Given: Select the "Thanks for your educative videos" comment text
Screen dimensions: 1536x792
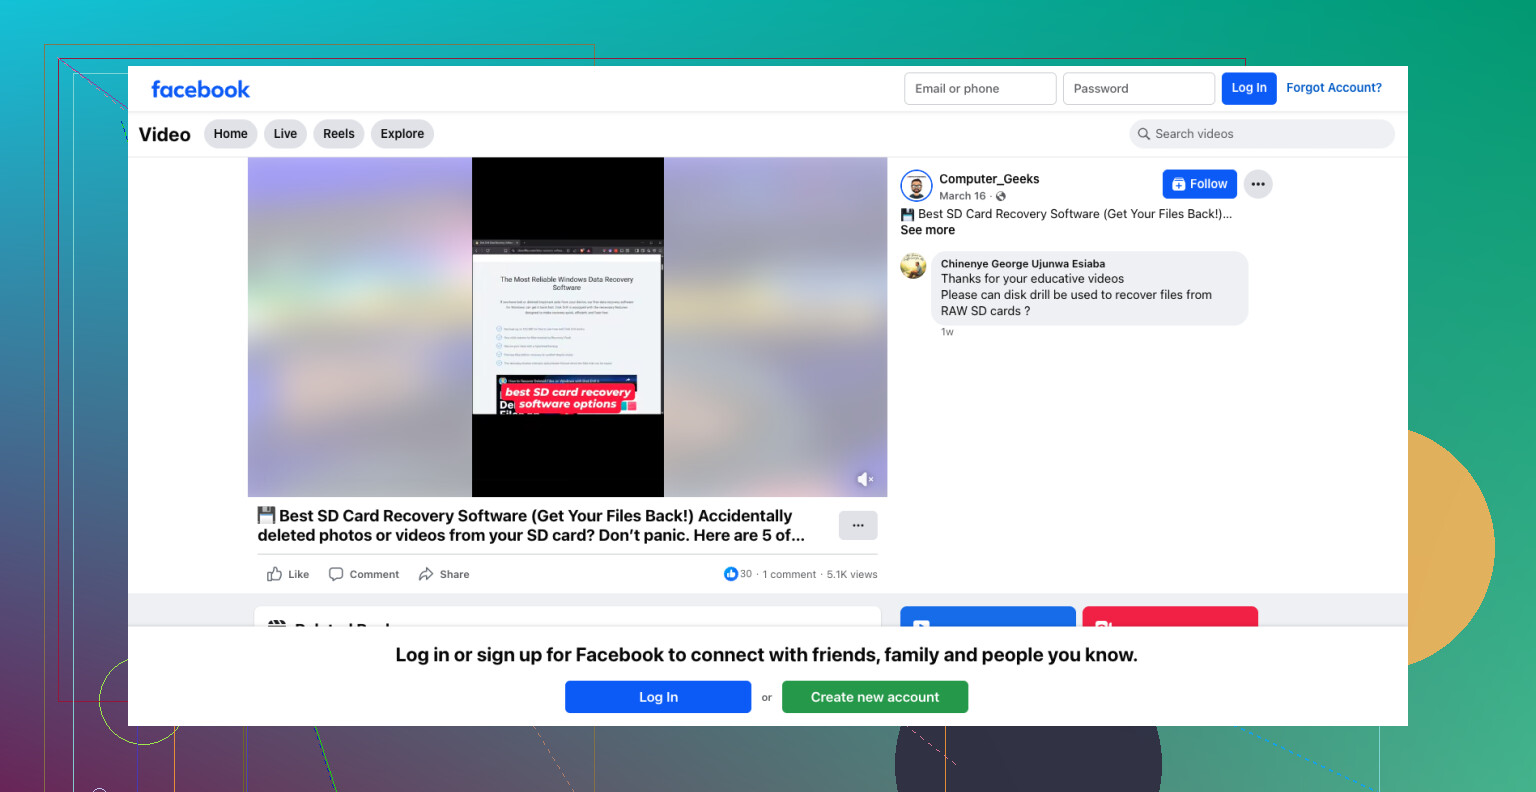Looking at the screenshot, I should click(x=1032, y=279).
